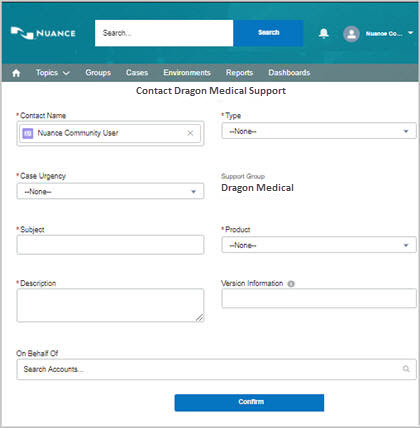Open the Reports tab
Image resolution: width=420 pixels, height=428 pixels.
pyautogui.click(x=239, y=73)
